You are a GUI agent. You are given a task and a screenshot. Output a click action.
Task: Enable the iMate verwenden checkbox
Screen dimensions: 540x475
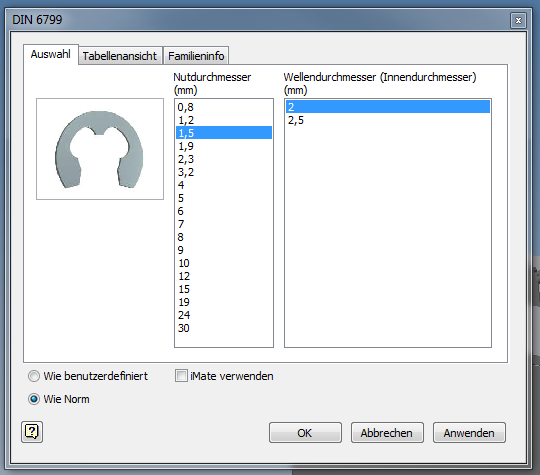(x=181, y=376)
